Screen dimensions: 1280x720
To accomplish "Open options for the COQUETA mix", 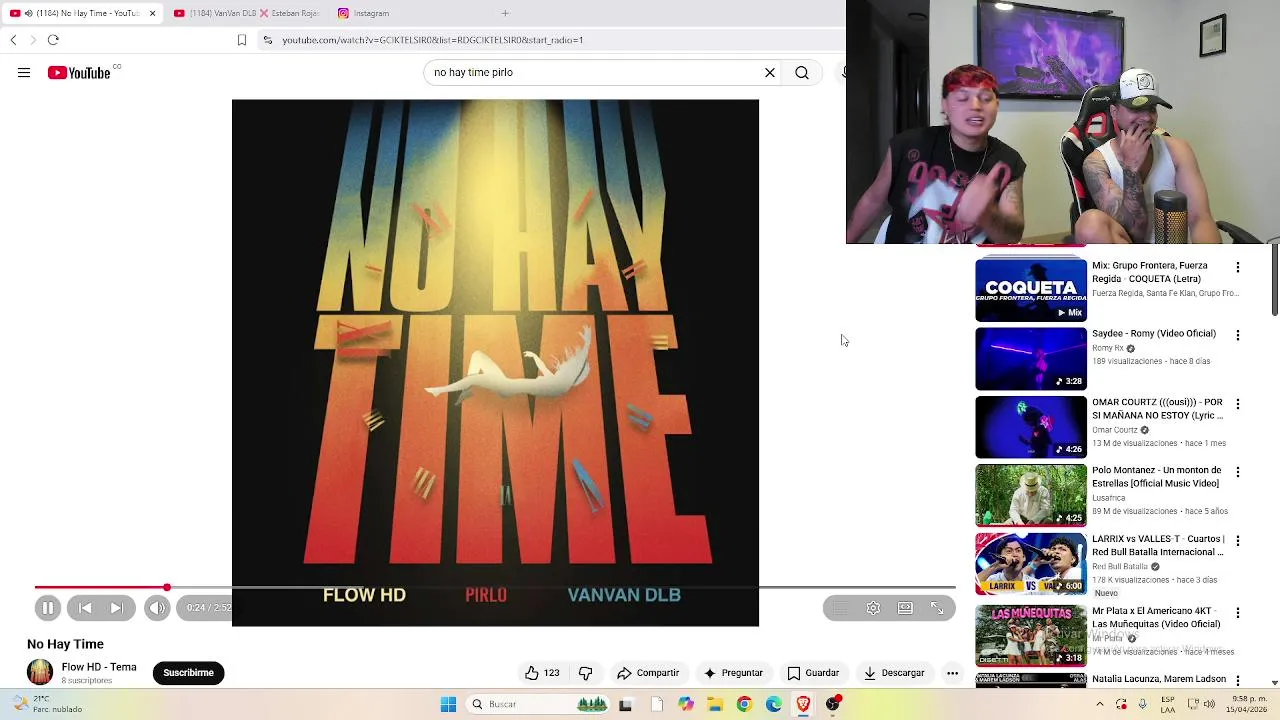I will (1238, 267).
